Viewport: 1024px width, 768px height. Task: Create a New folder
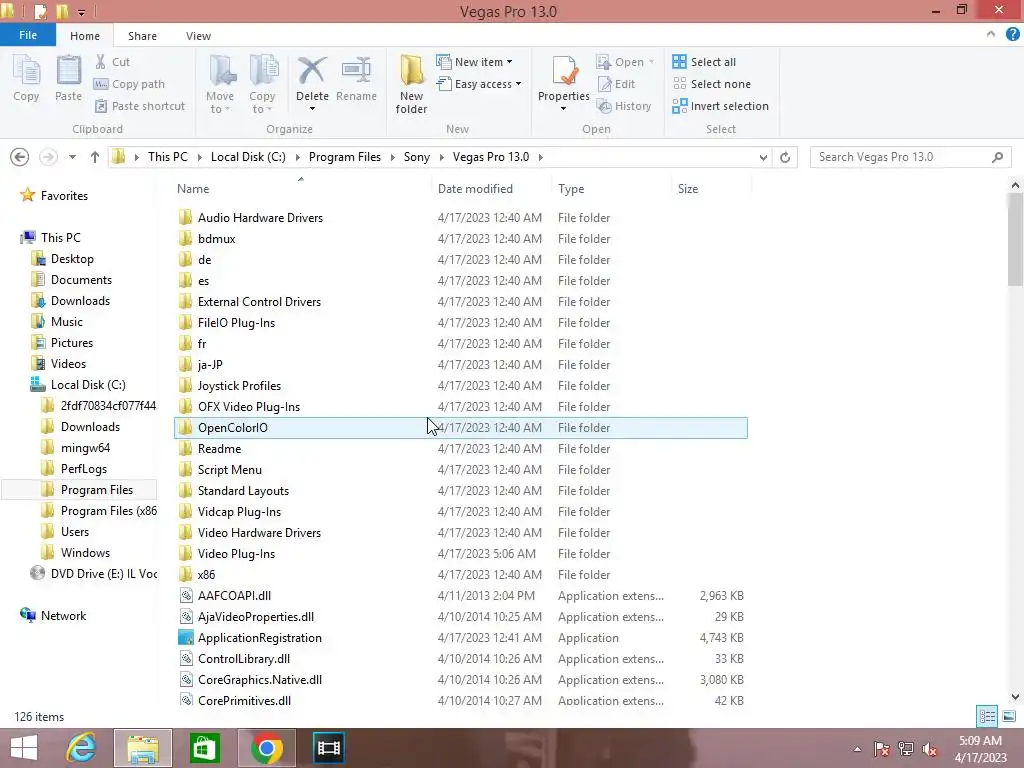411,85
